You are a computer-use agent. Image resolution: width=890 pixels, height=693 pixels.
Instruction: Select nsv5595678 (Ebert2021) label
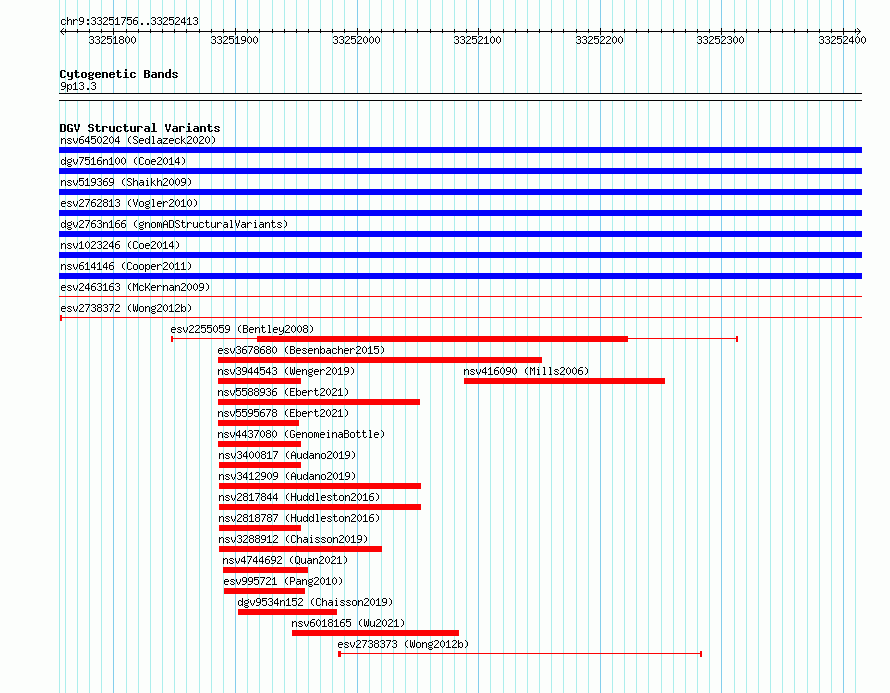tap(283, 413)
